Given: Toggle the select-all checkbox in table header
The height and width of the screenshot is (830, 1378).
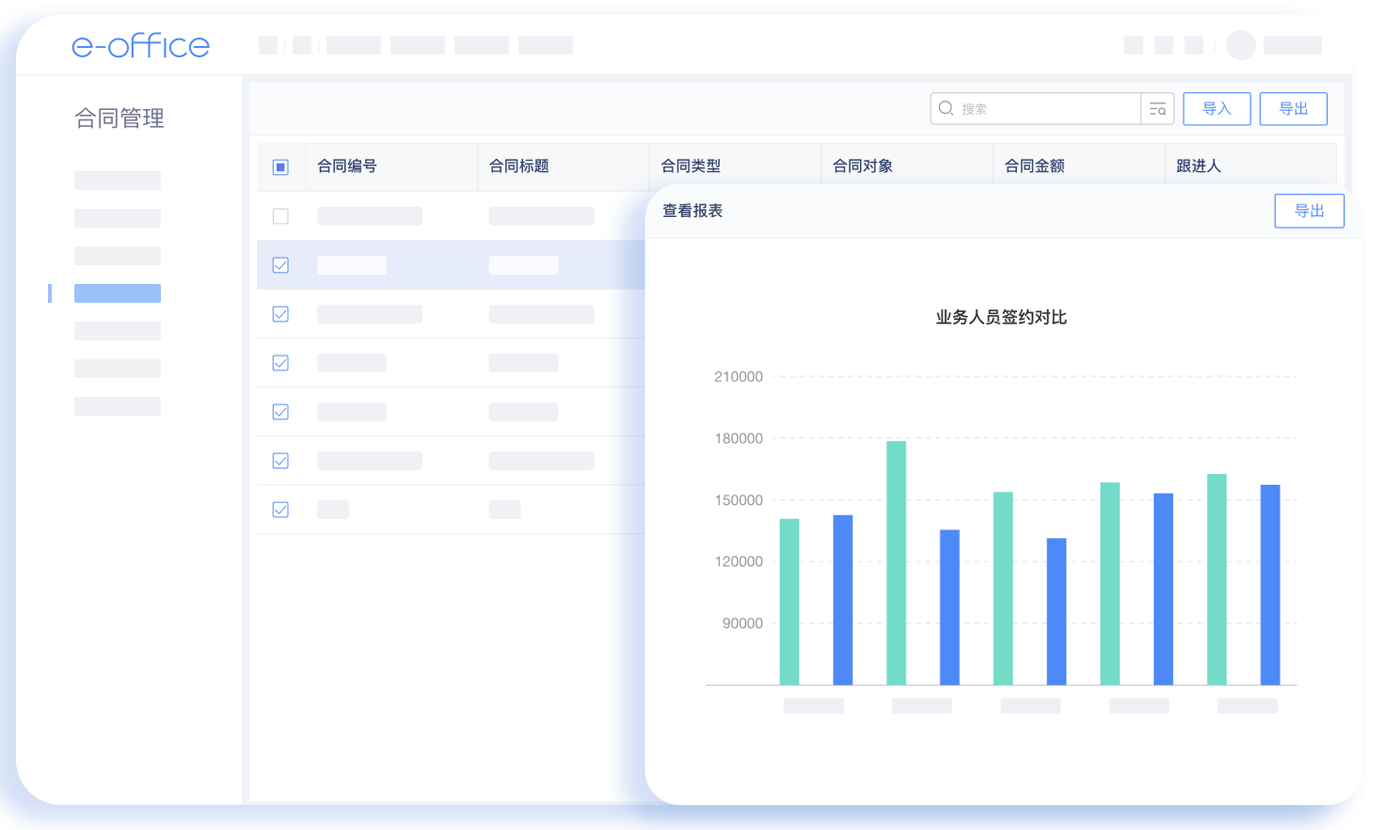Looking at the screenshot, I should click(281, 167).
